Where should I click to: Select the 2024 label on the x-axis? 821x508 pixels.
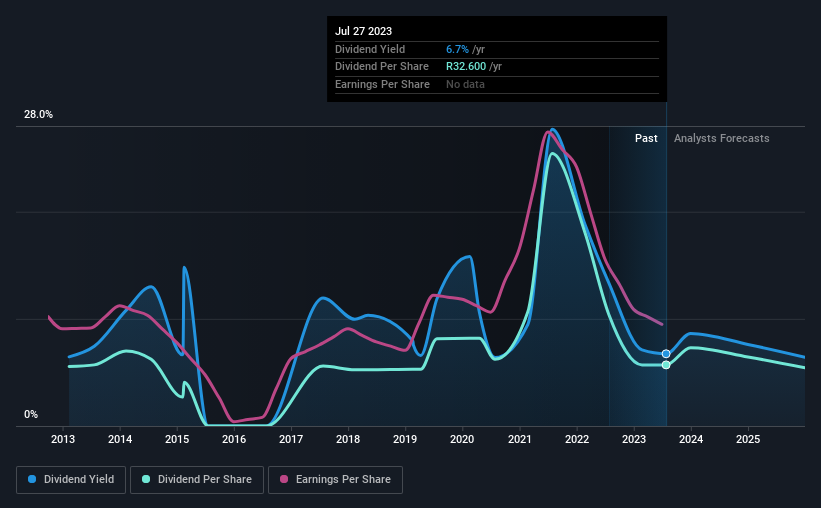pyautogui.click(x=691, y=439)
